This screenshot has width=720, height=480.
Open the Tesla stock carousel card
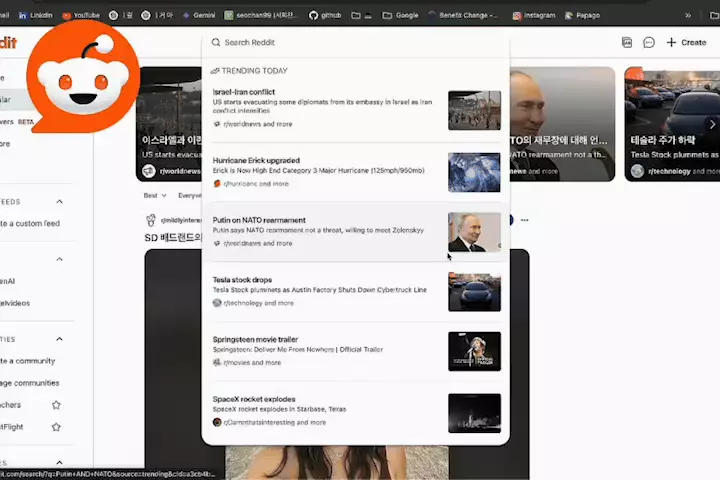672,124
